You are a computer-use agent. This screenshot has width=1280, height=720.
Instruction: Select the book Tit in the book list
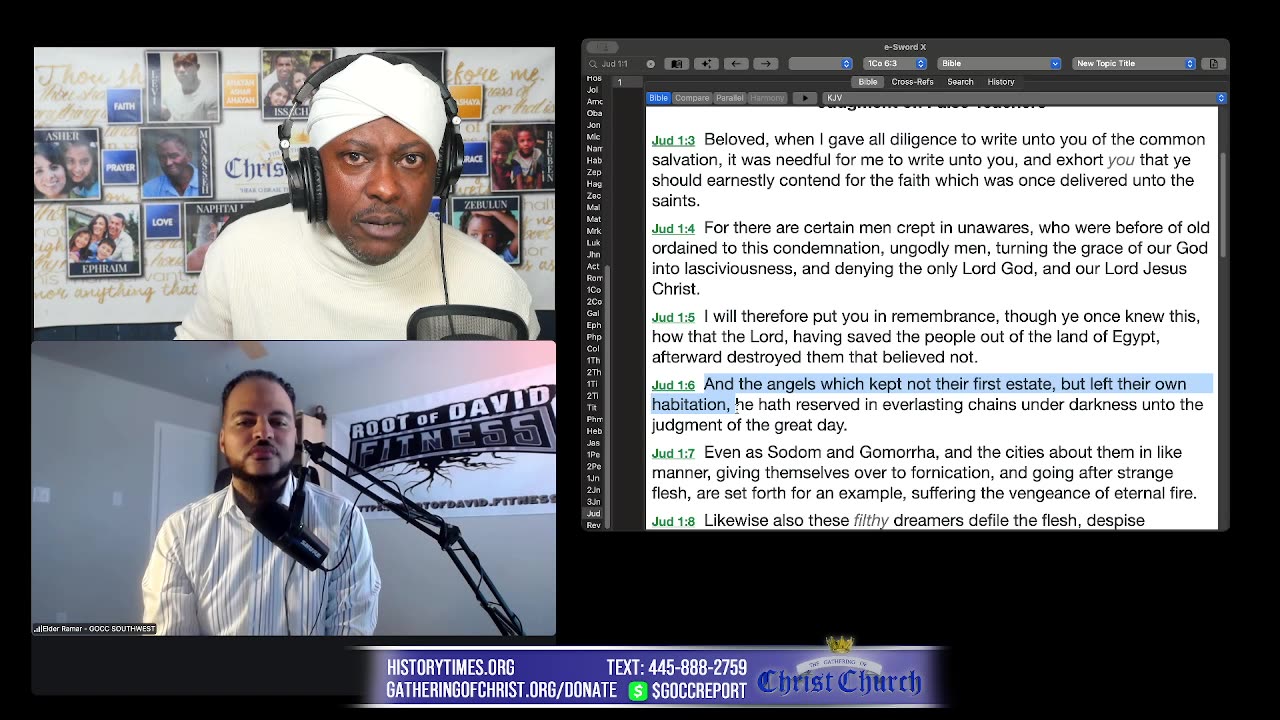tap(594, 408)
